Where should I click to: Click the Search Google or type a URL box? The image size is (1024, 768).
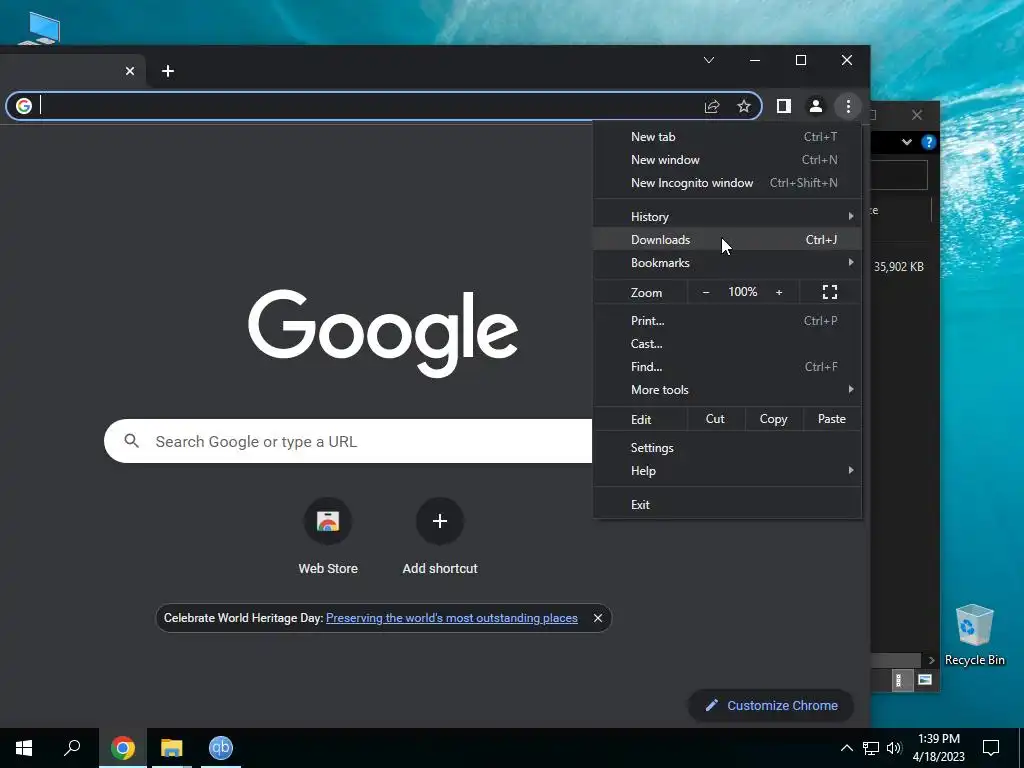pyautogui.click(x=347, y=441)
